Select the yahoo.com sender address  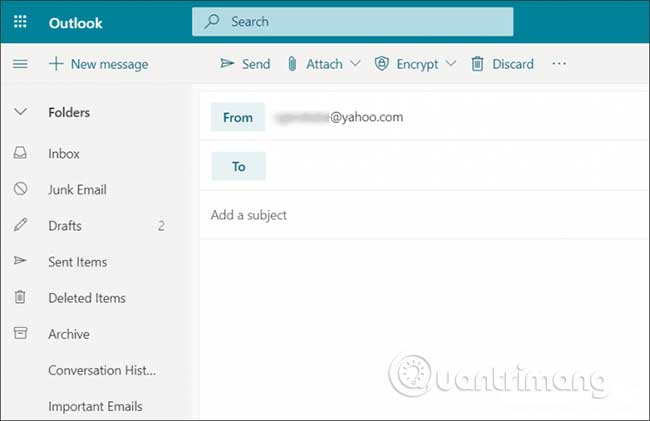(x=339, y=117)
